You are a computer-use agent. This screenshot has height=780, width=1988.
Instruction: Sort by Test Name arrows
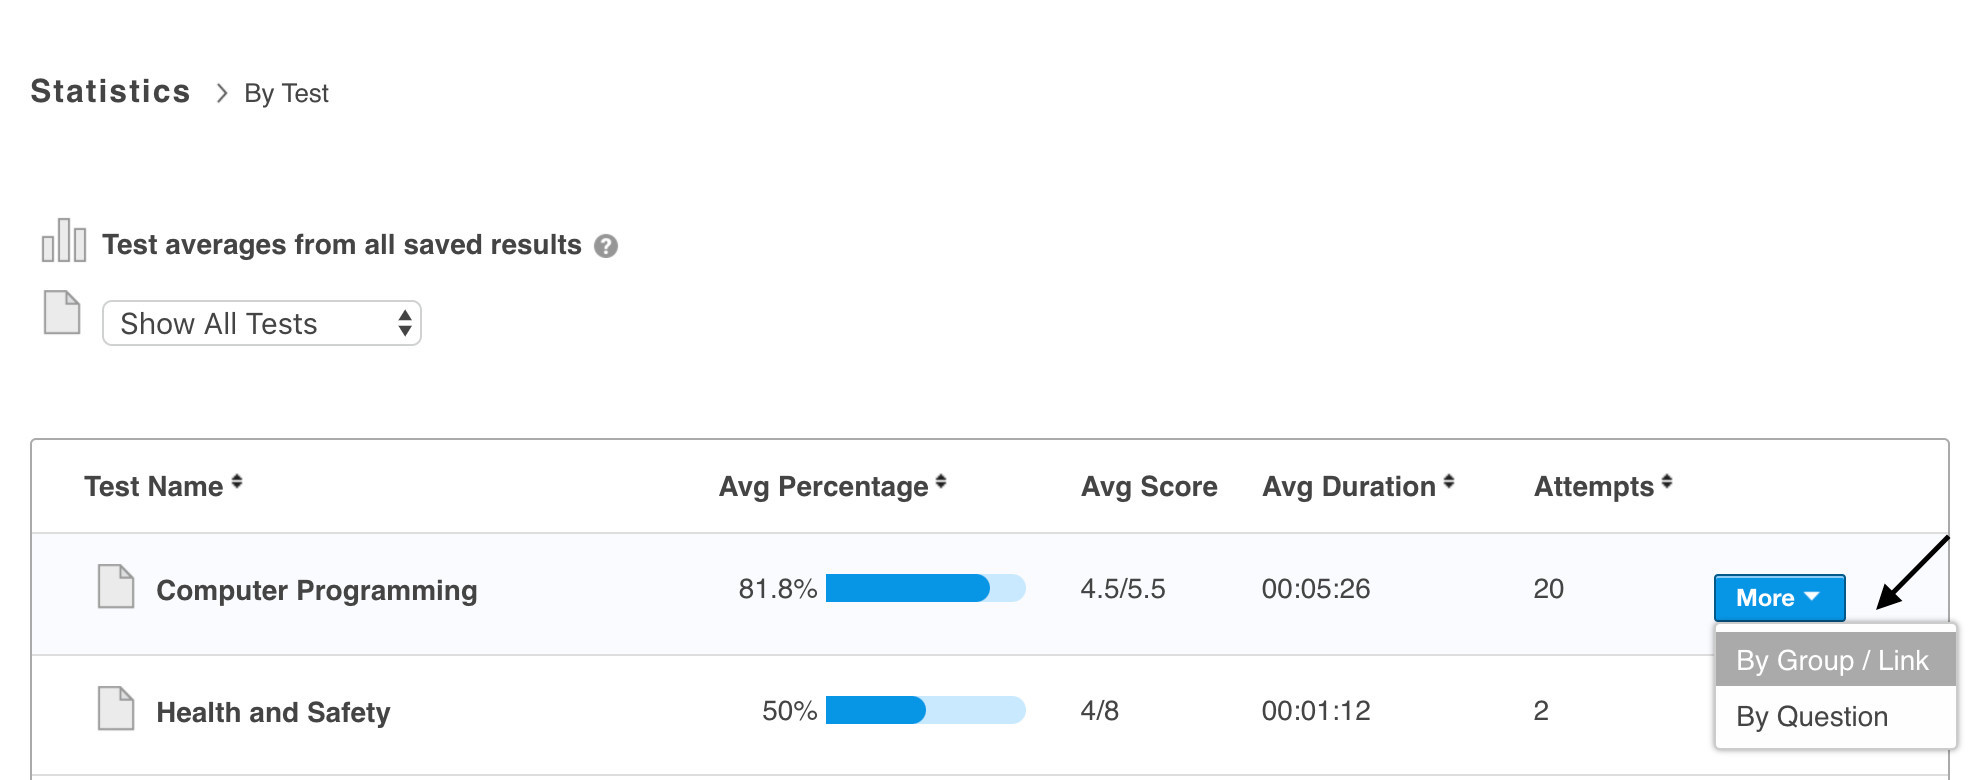(237, 482)
